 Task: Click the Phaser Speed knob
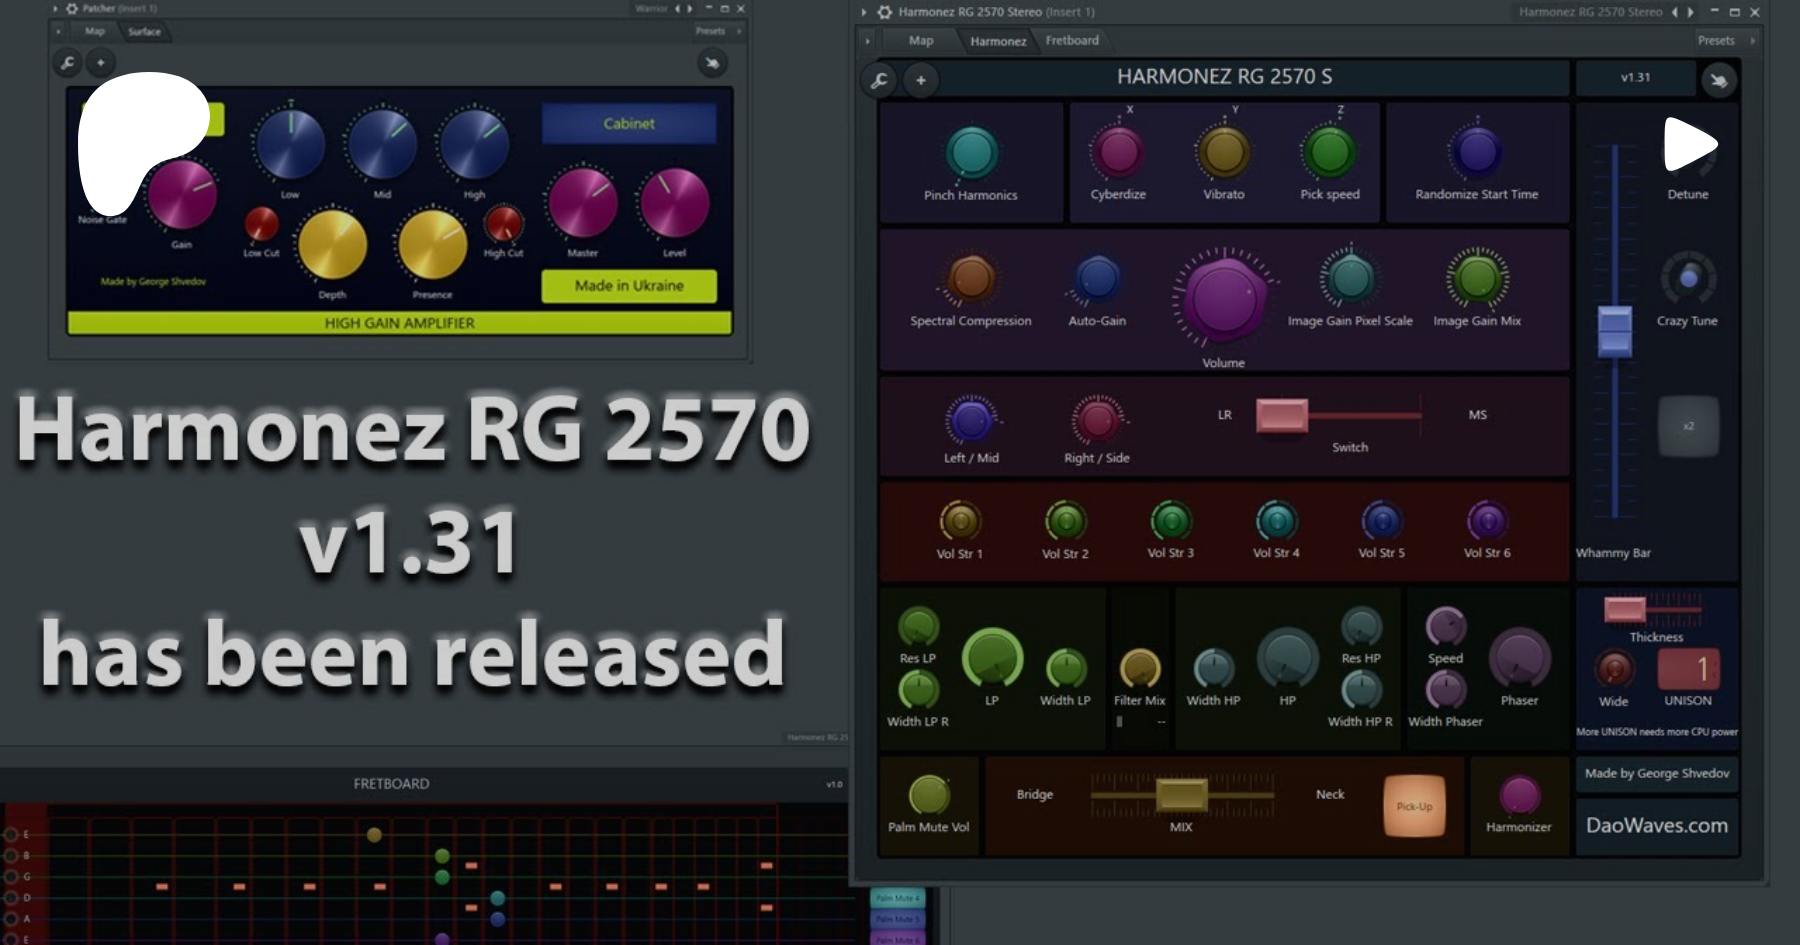point(1445,626)
